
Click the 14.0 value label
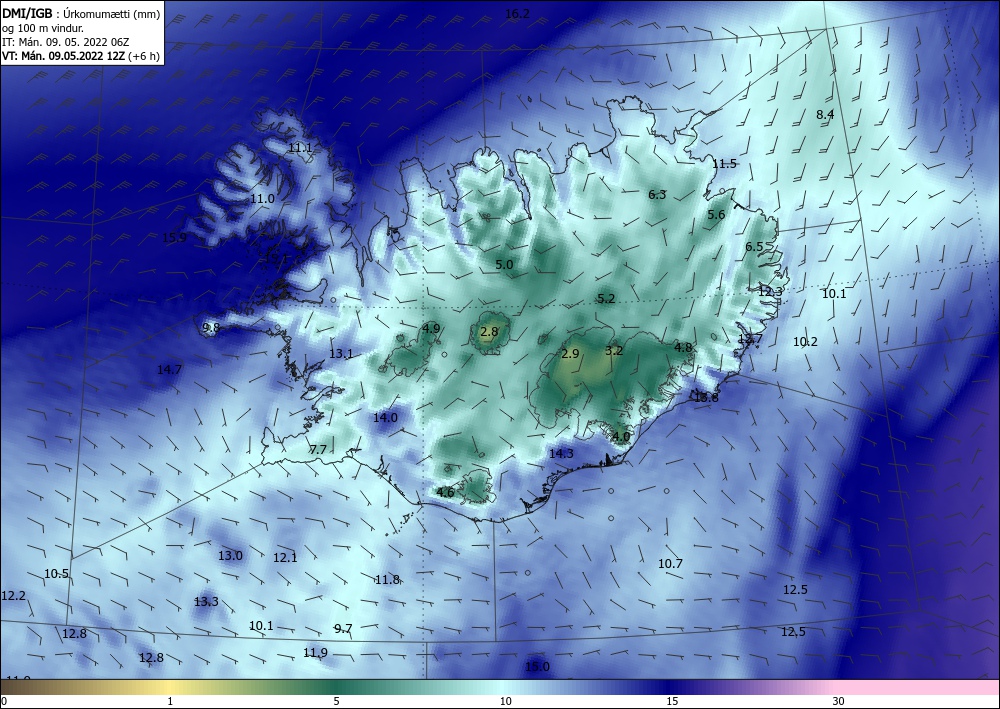tap(385, 418)
